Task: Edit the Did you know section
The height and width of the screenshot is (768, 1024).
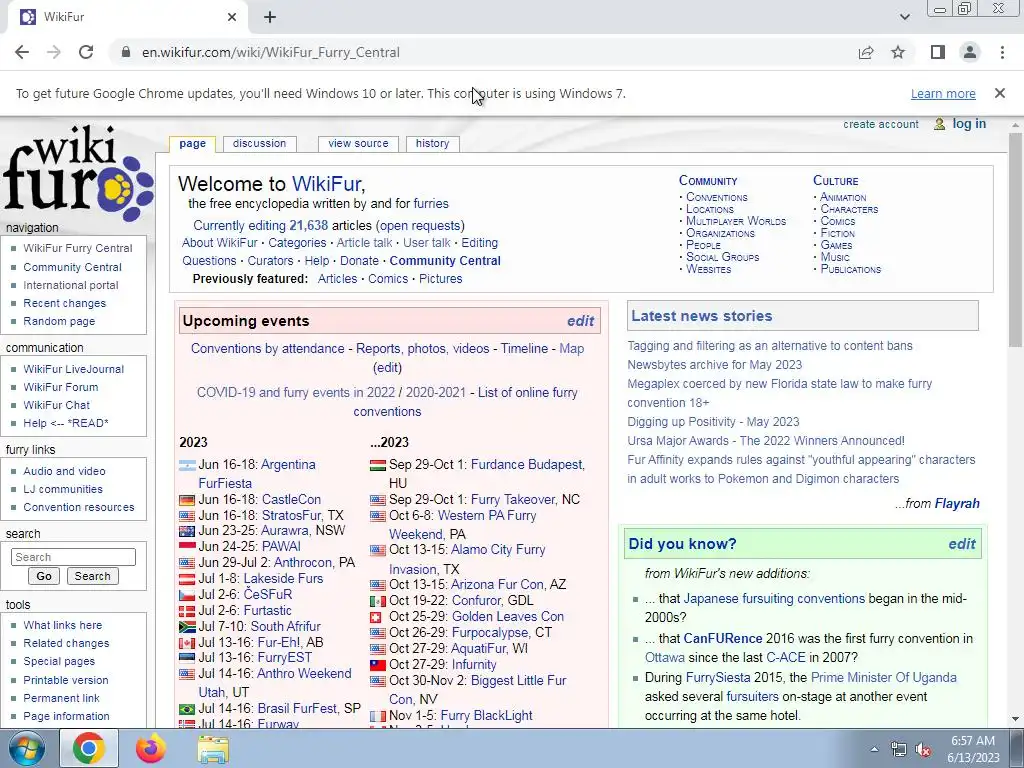Action: 961,544
